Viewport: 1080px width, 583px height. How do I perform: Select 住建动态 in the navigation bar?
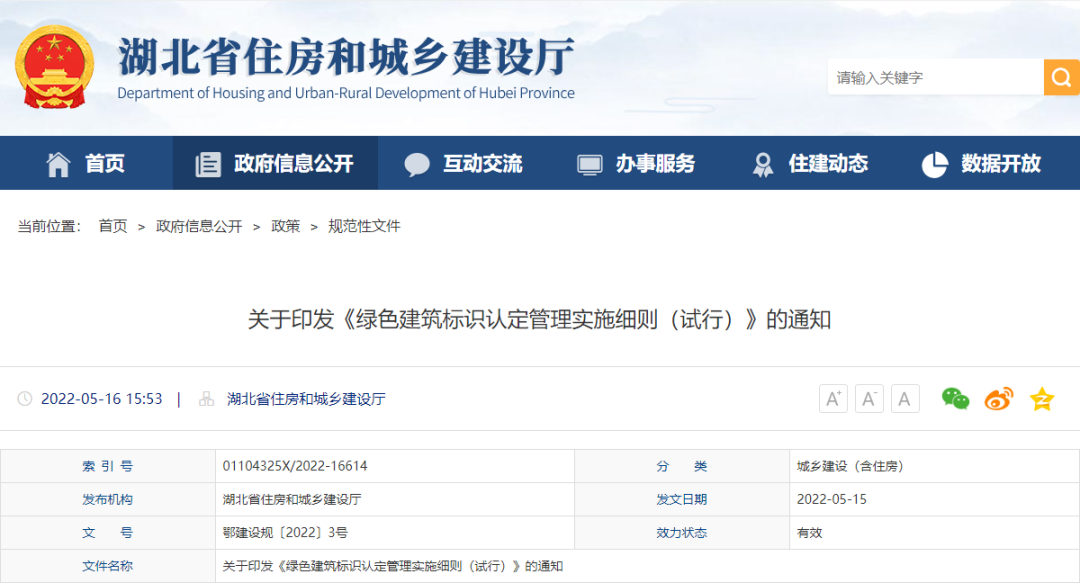pyautogui.click(x=810, y=164)
